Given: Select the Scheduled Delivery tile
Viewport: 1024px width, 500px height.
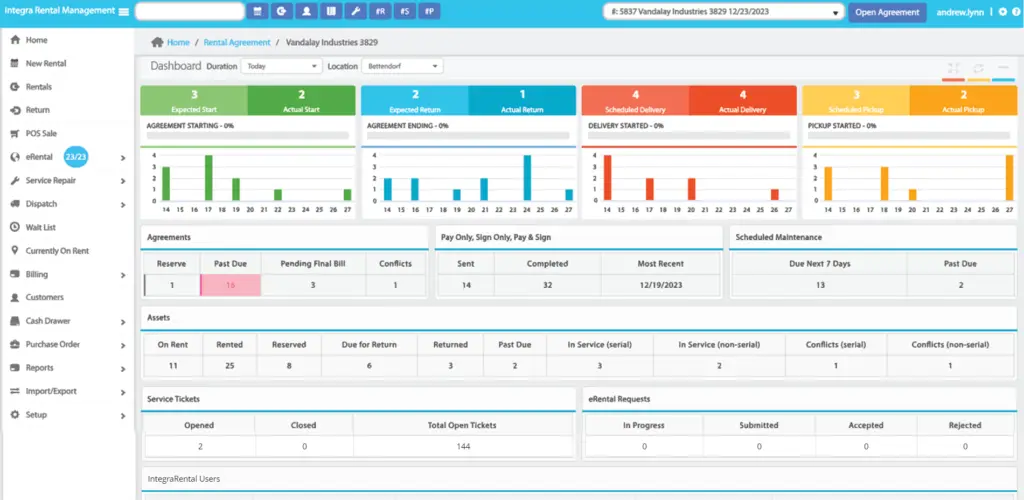Looking at the screenshot, I should point(635,101).
